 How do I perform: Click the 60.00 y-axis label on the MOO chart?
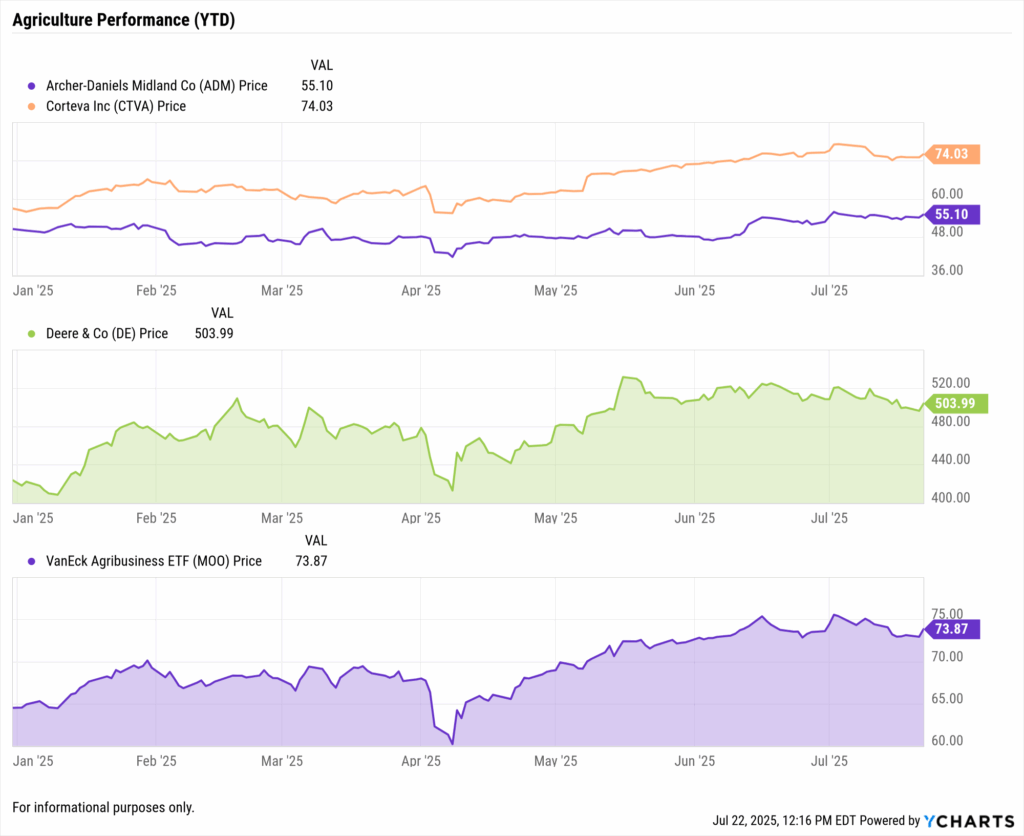point(947,741)
